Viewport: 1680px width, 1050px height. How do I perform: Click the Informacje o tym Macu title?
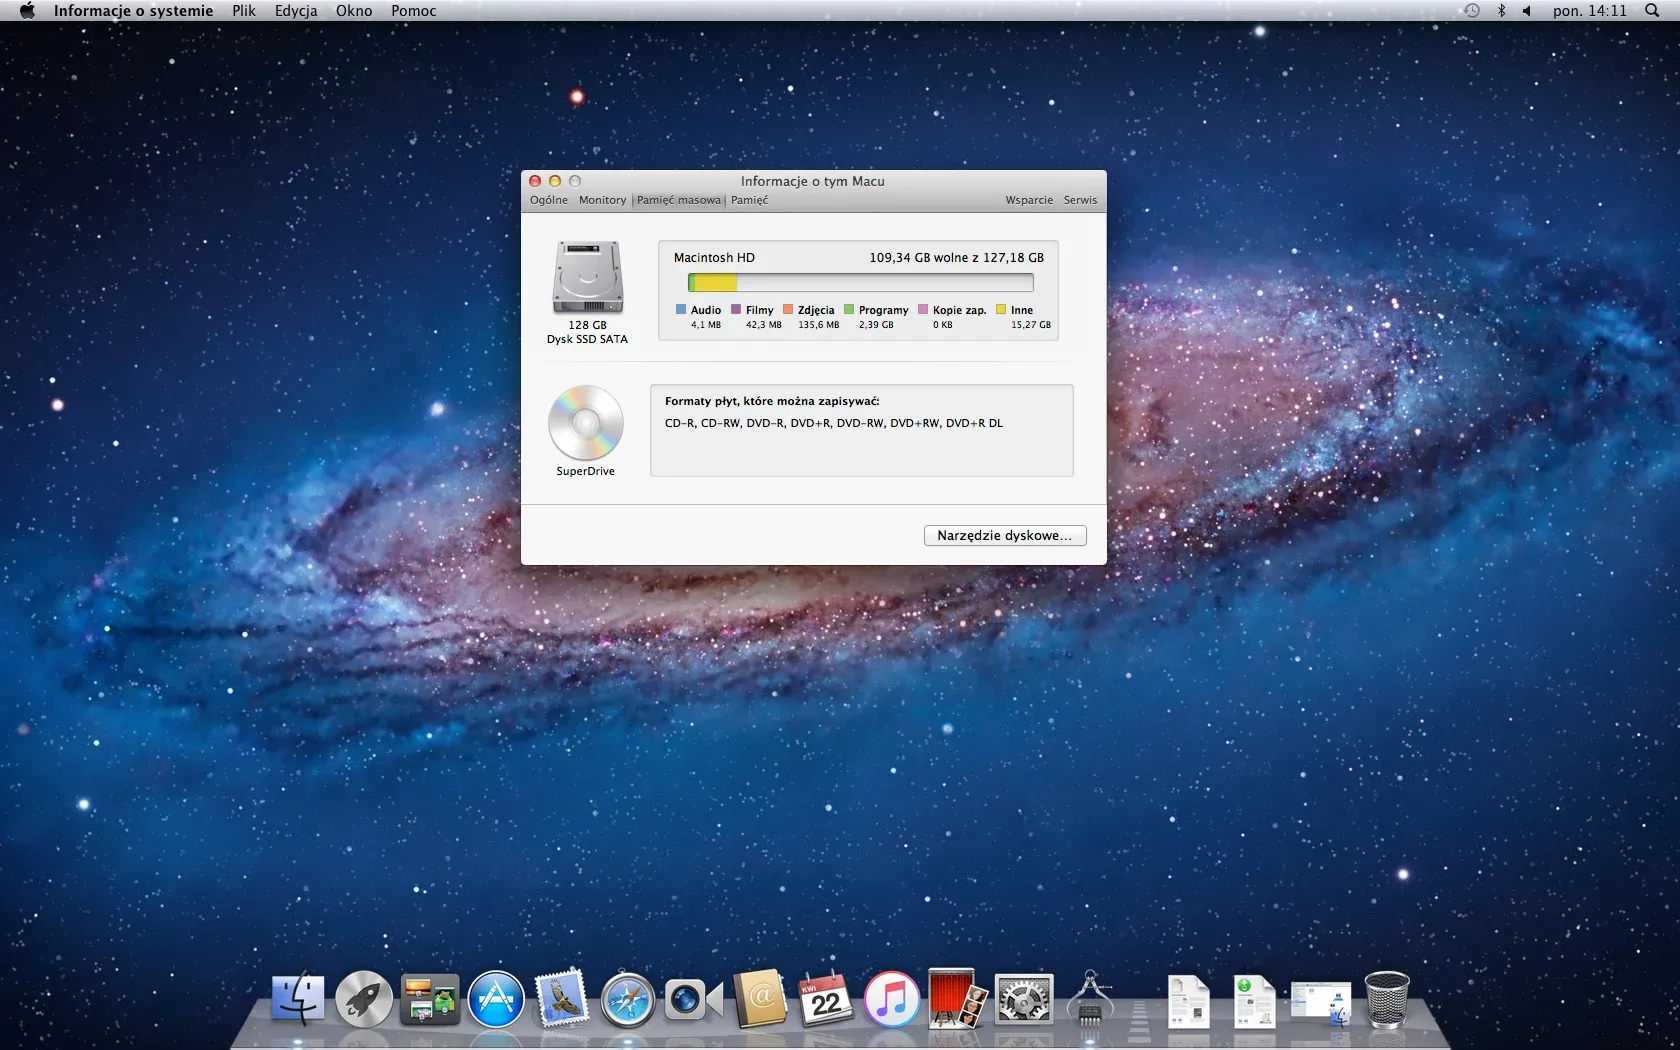[812, 181]
